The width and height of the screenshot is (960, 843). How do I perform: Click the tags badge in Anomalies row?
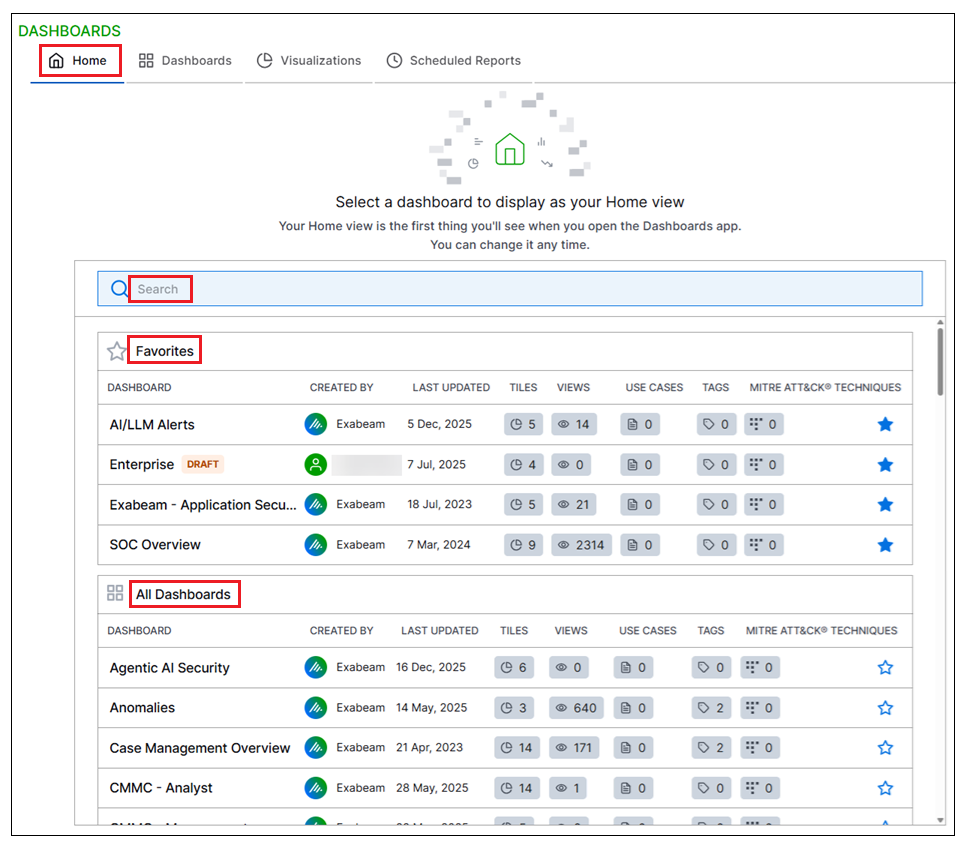pos(710,708)
